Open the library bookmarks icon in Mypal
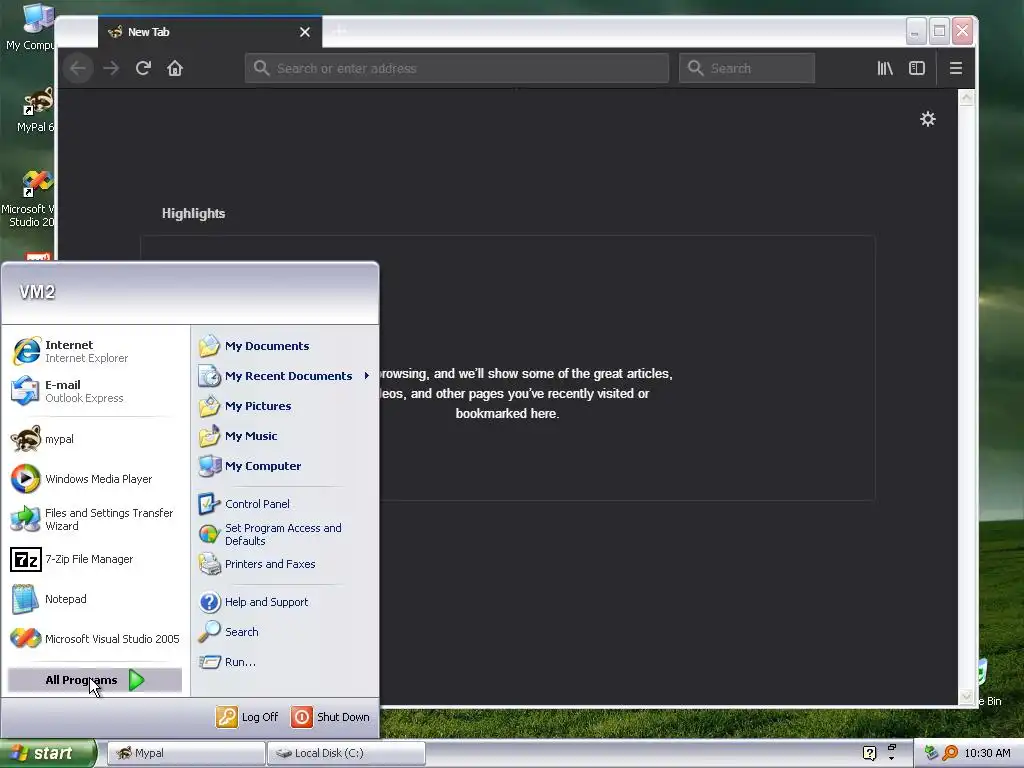1024x768 pixels. [x=885, y=68]
